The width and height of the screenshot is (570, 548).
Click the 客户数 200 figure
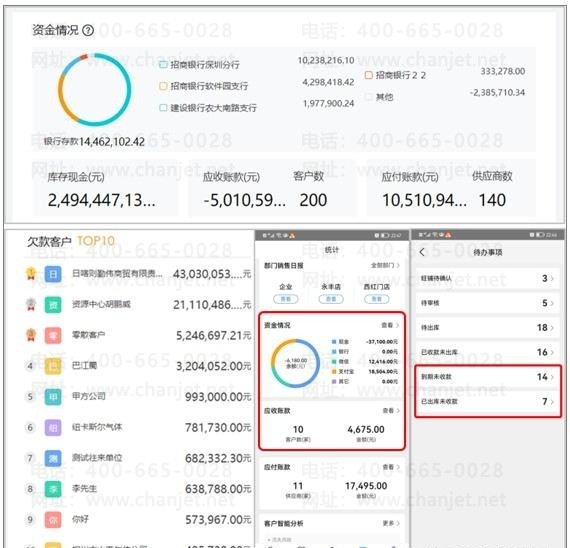click(x=313, y=200)
